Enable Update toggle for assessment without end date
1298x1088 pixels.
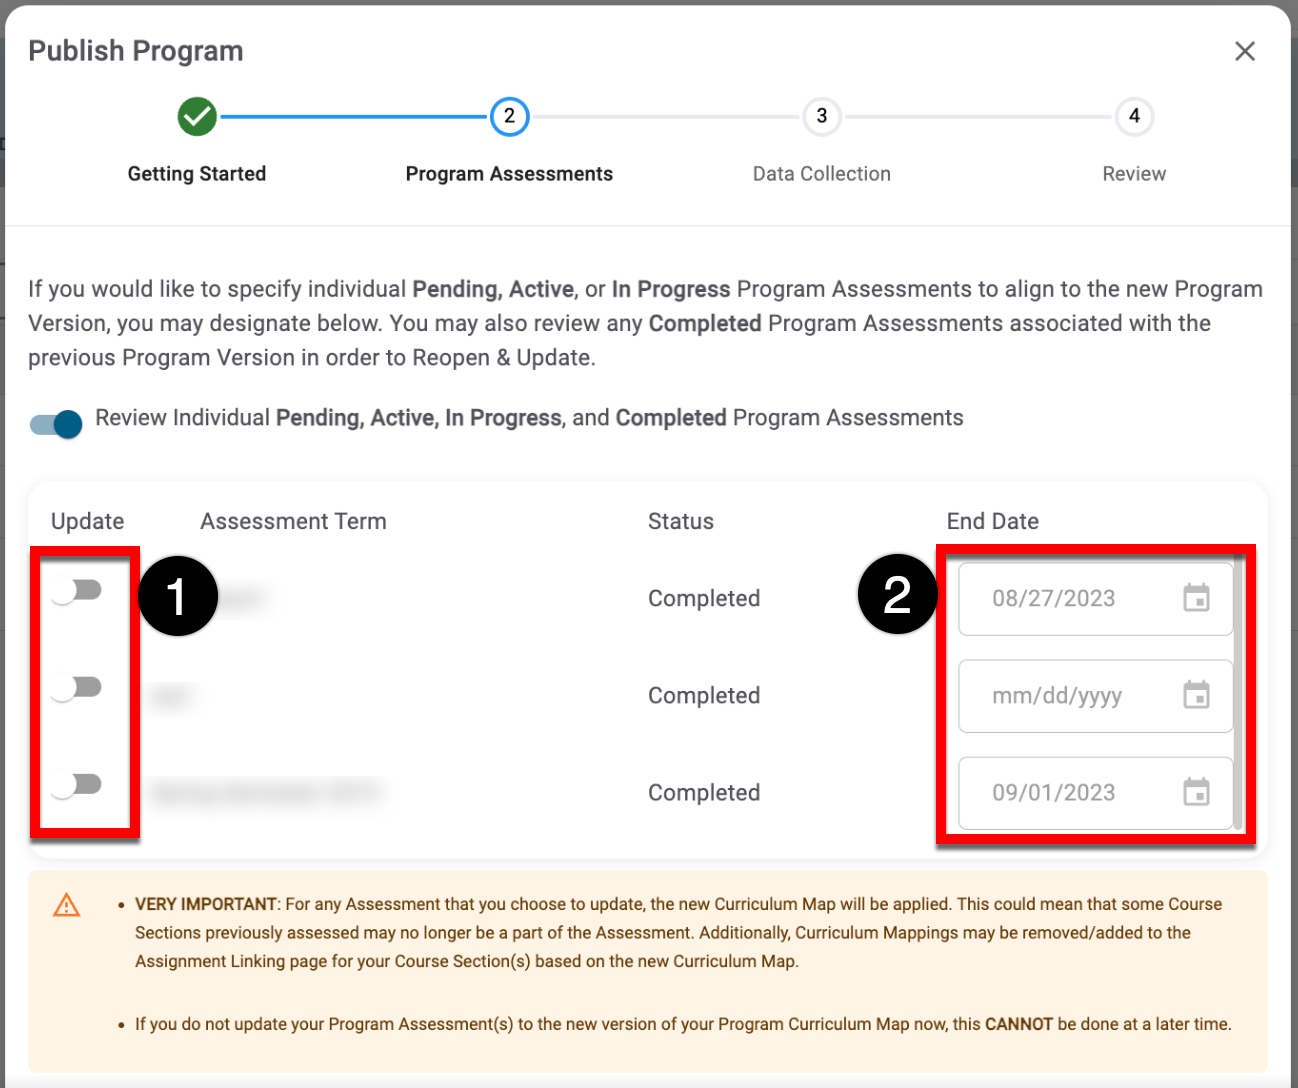[x=77, y=688]
